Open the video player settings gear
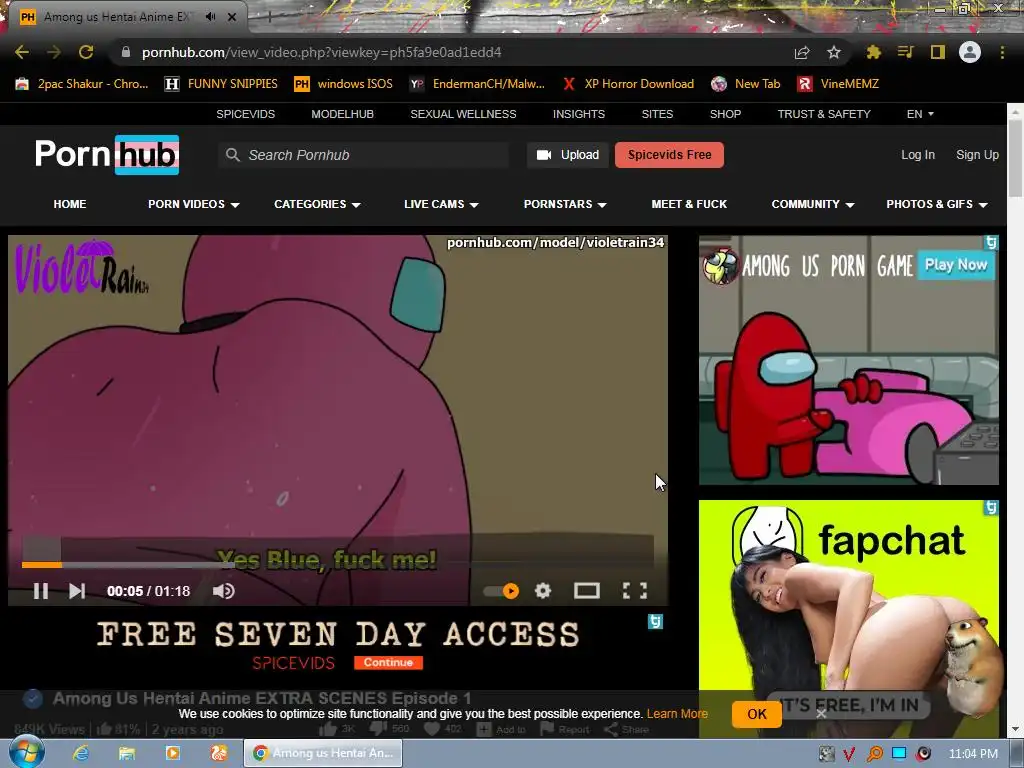 coord(543,591)
